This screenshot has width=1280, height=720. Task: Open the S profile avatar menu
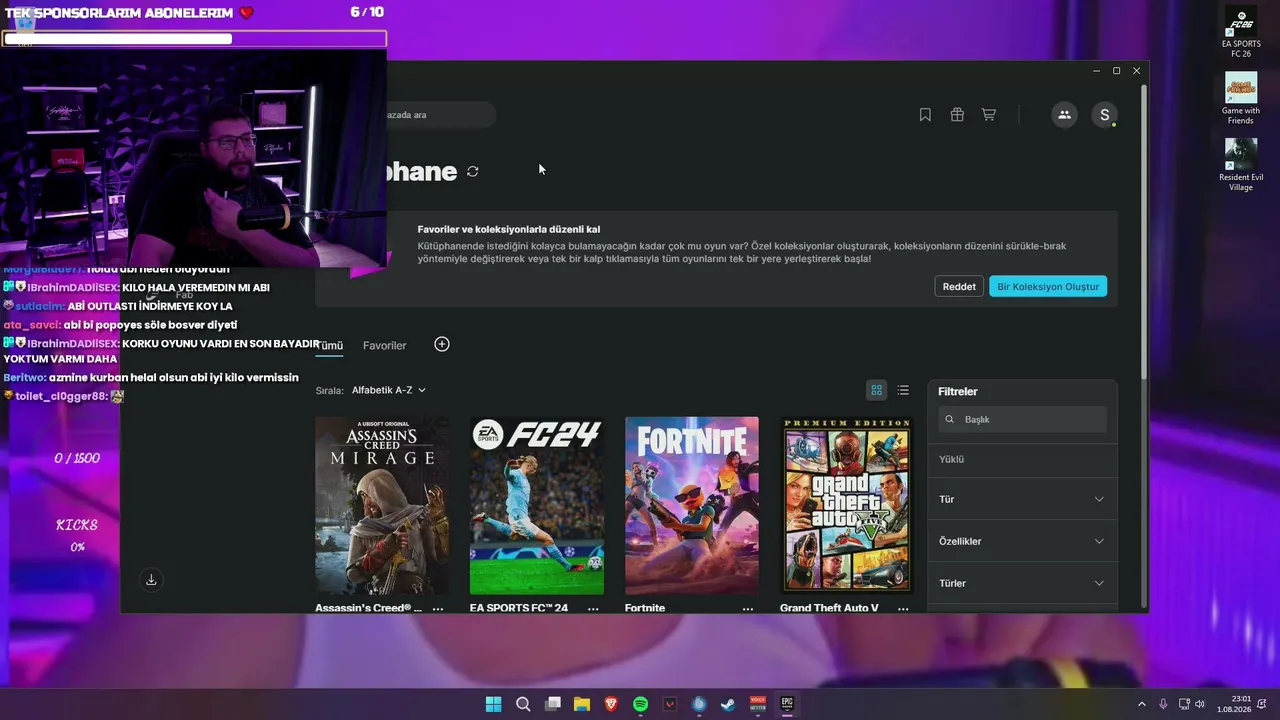click(x=1104, y=115)
